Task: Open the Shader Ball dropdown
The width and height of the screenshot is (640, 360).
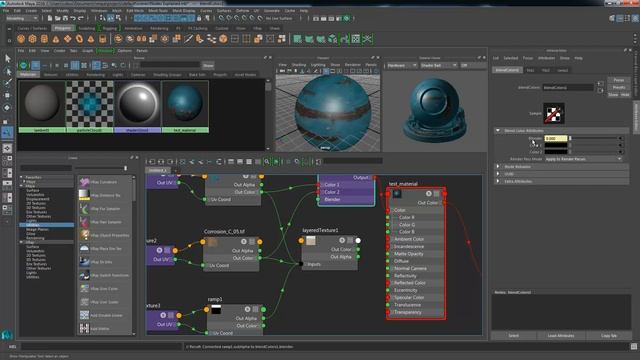Action: click(x=438, y=65)
